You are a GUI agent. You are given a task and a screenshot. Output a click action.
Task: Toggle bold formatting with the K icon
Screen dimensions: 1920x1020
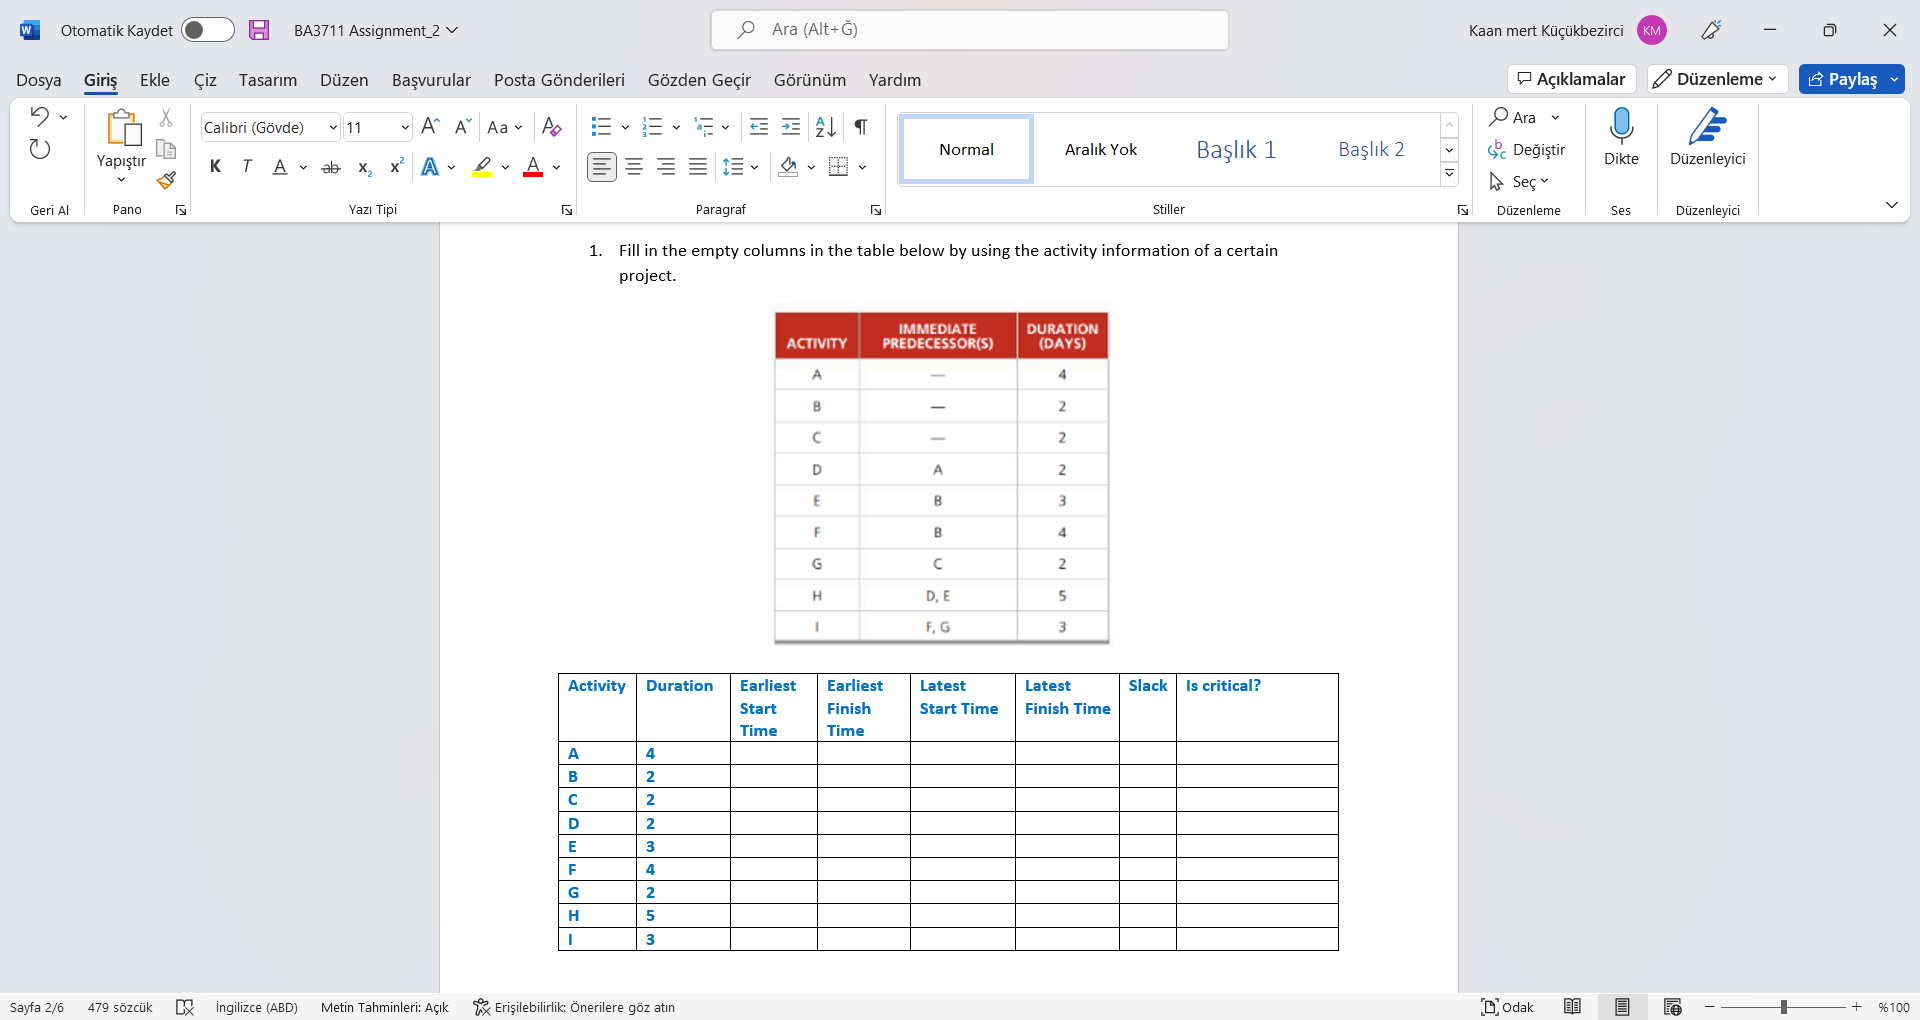(x=215, y=167)
